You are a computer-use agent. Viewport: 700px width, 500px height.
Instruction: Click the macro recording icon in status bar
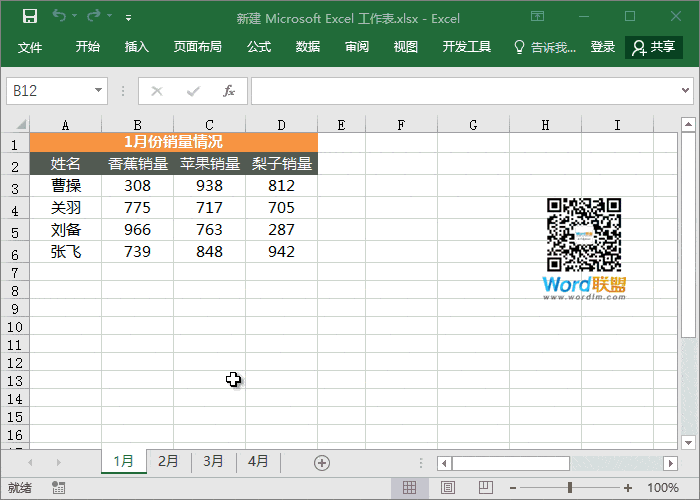59,488
